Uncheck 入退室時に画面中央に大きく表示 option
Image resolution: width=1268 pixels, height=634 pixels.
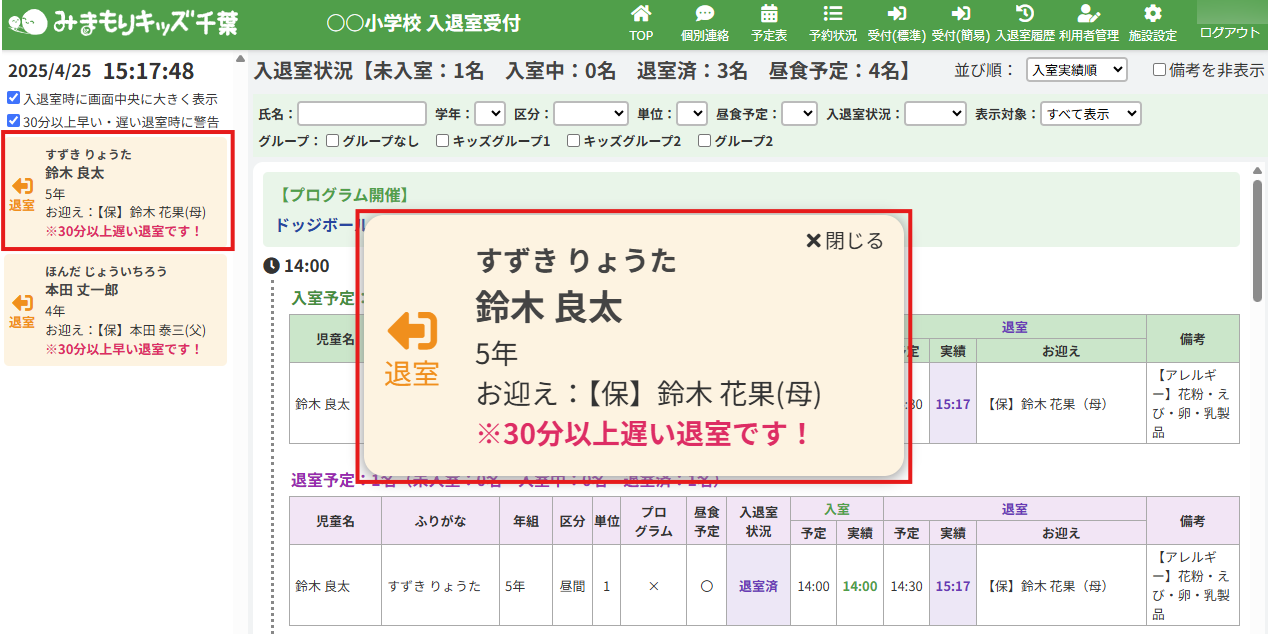tap(13, 99)
